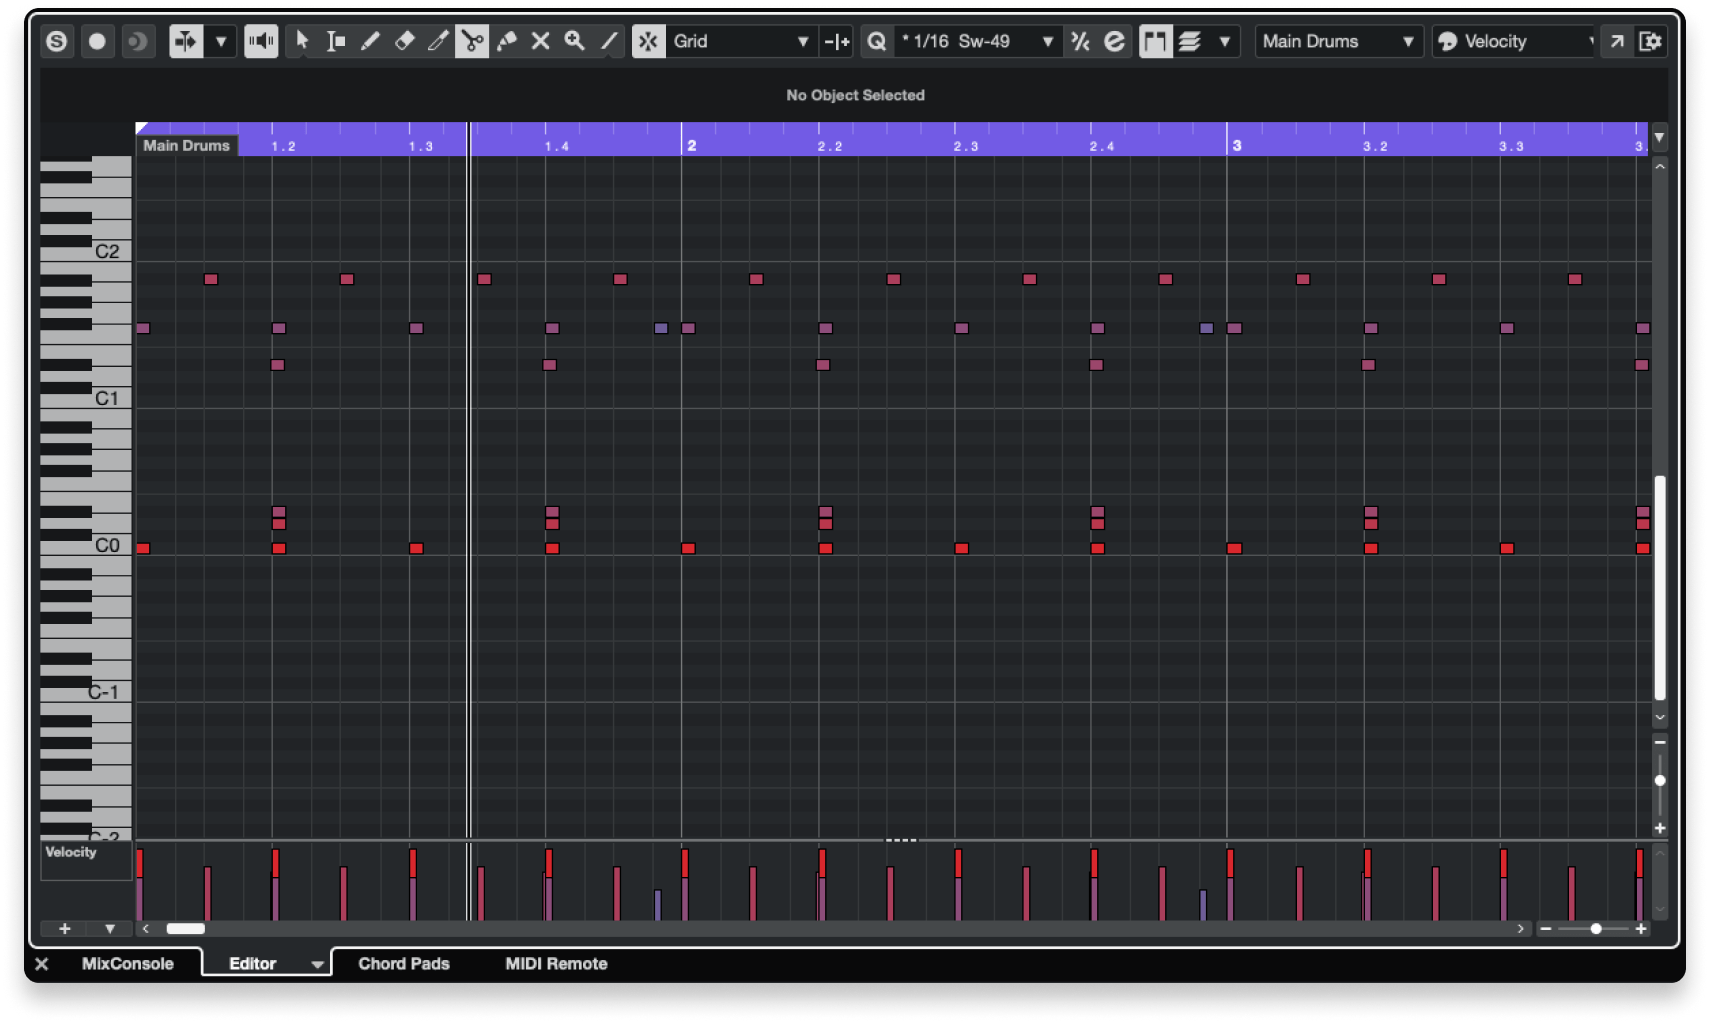Select the Draw pencil tool
1710x1023 pixels.
coord(370,41)
